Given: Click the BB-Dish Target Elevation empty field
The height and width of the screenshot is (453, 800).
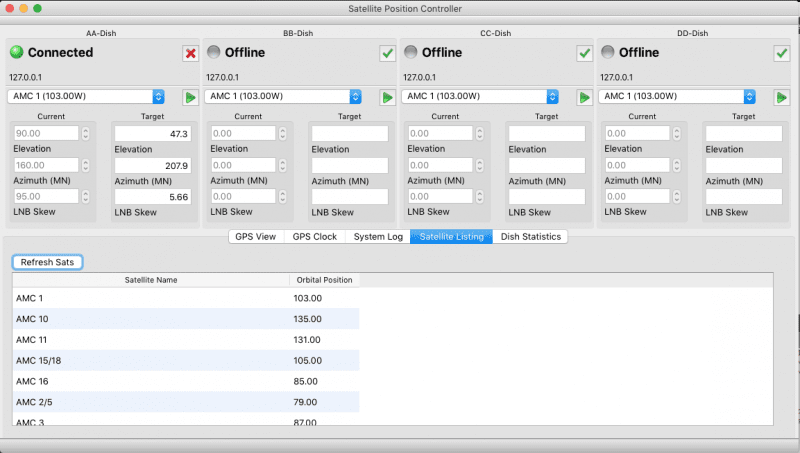Looking at the screenshot, I should pyautogui.click(x=350, y=134).
